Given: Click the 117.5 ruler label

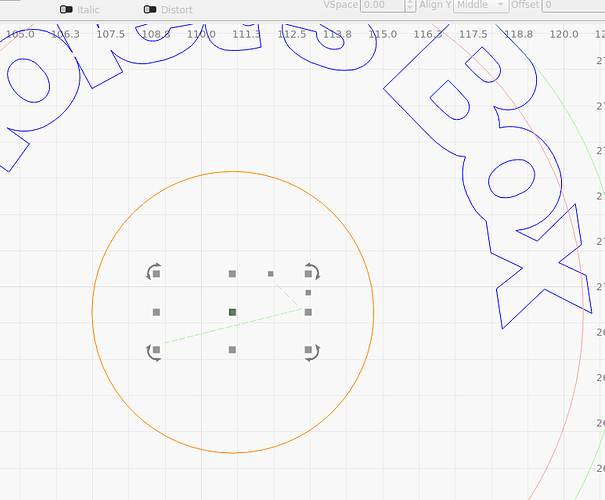Looking at the screenshot, I should [473, 34].
